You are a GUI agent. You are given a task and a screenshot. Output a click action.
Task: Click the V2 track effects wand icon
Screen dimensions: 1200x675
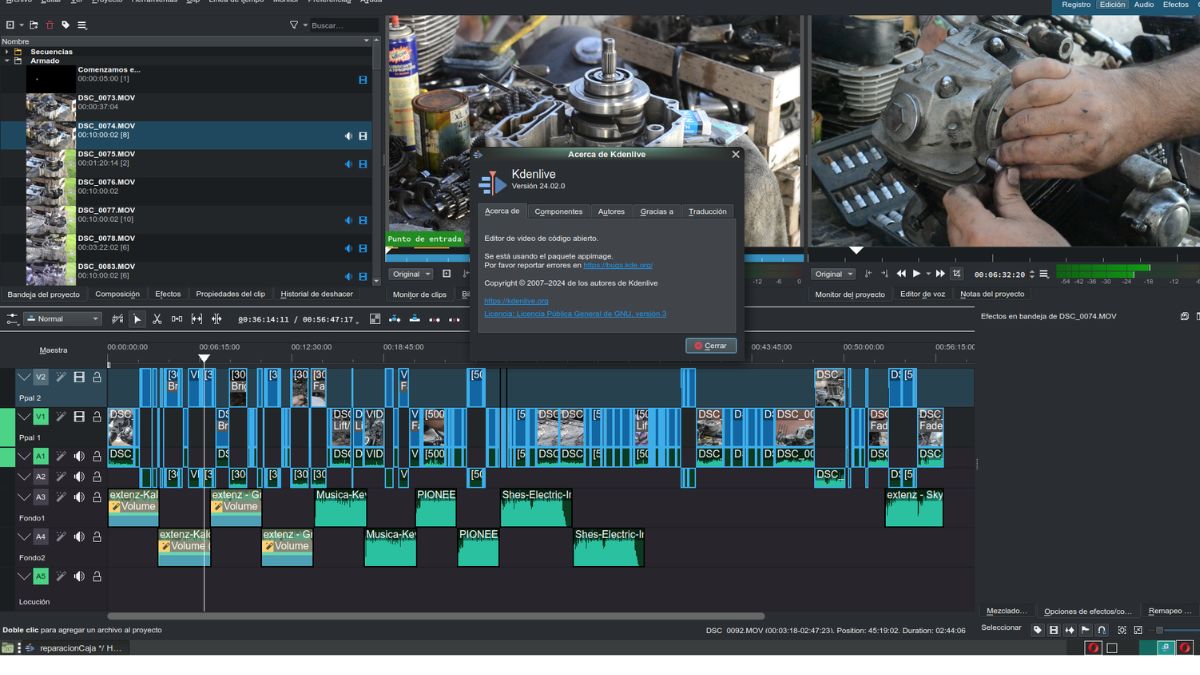coord(62,377)
